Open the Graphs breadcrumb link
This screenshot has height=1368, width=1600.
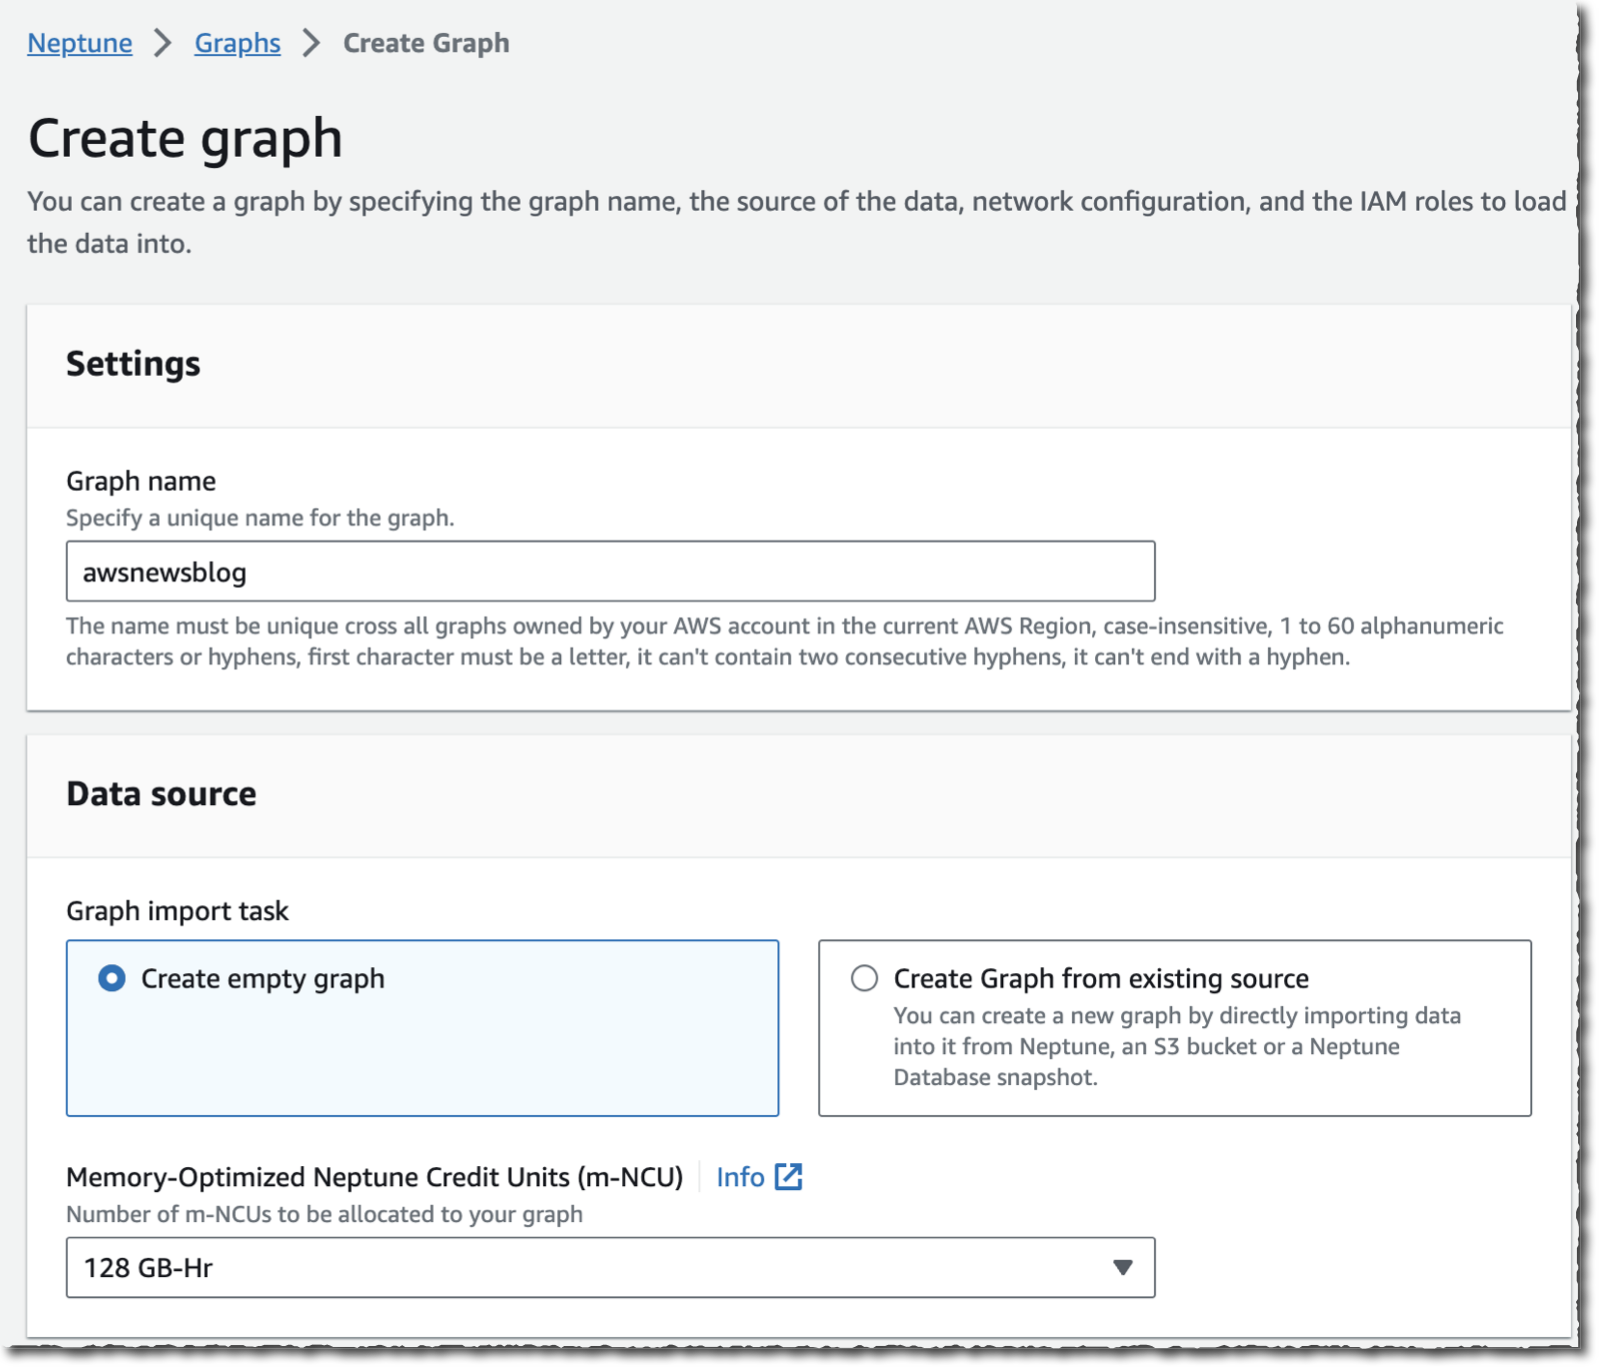pyautogui.click(x=237, y=43)
